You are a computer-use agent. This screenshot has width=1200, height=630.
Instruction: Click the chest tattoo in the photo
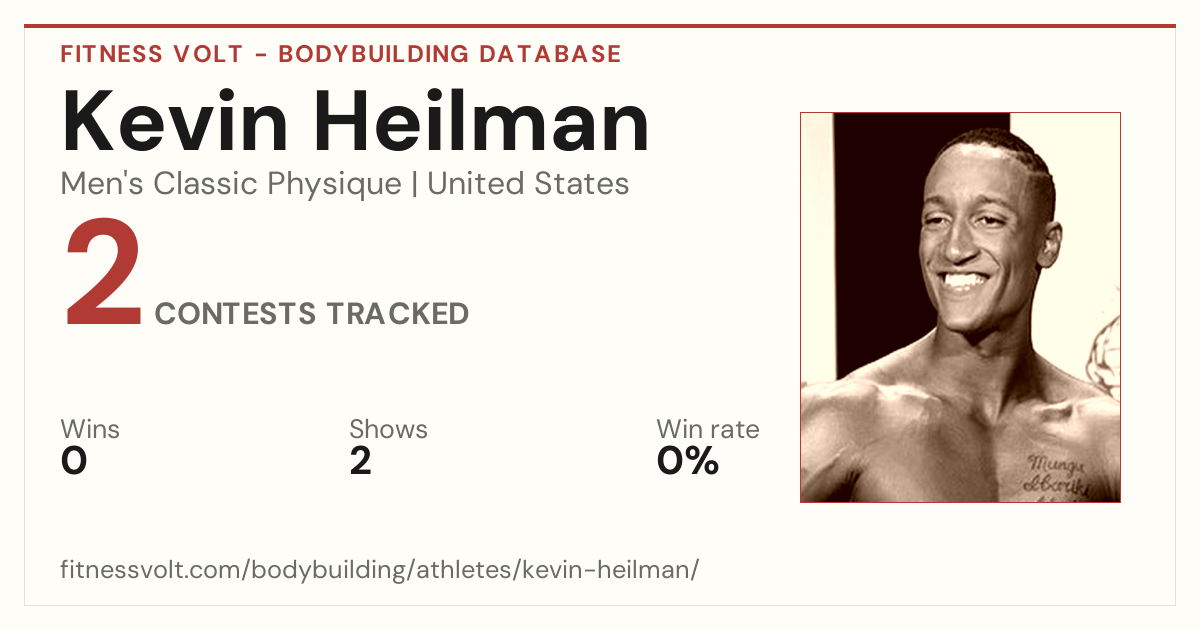click(1060, 477)
